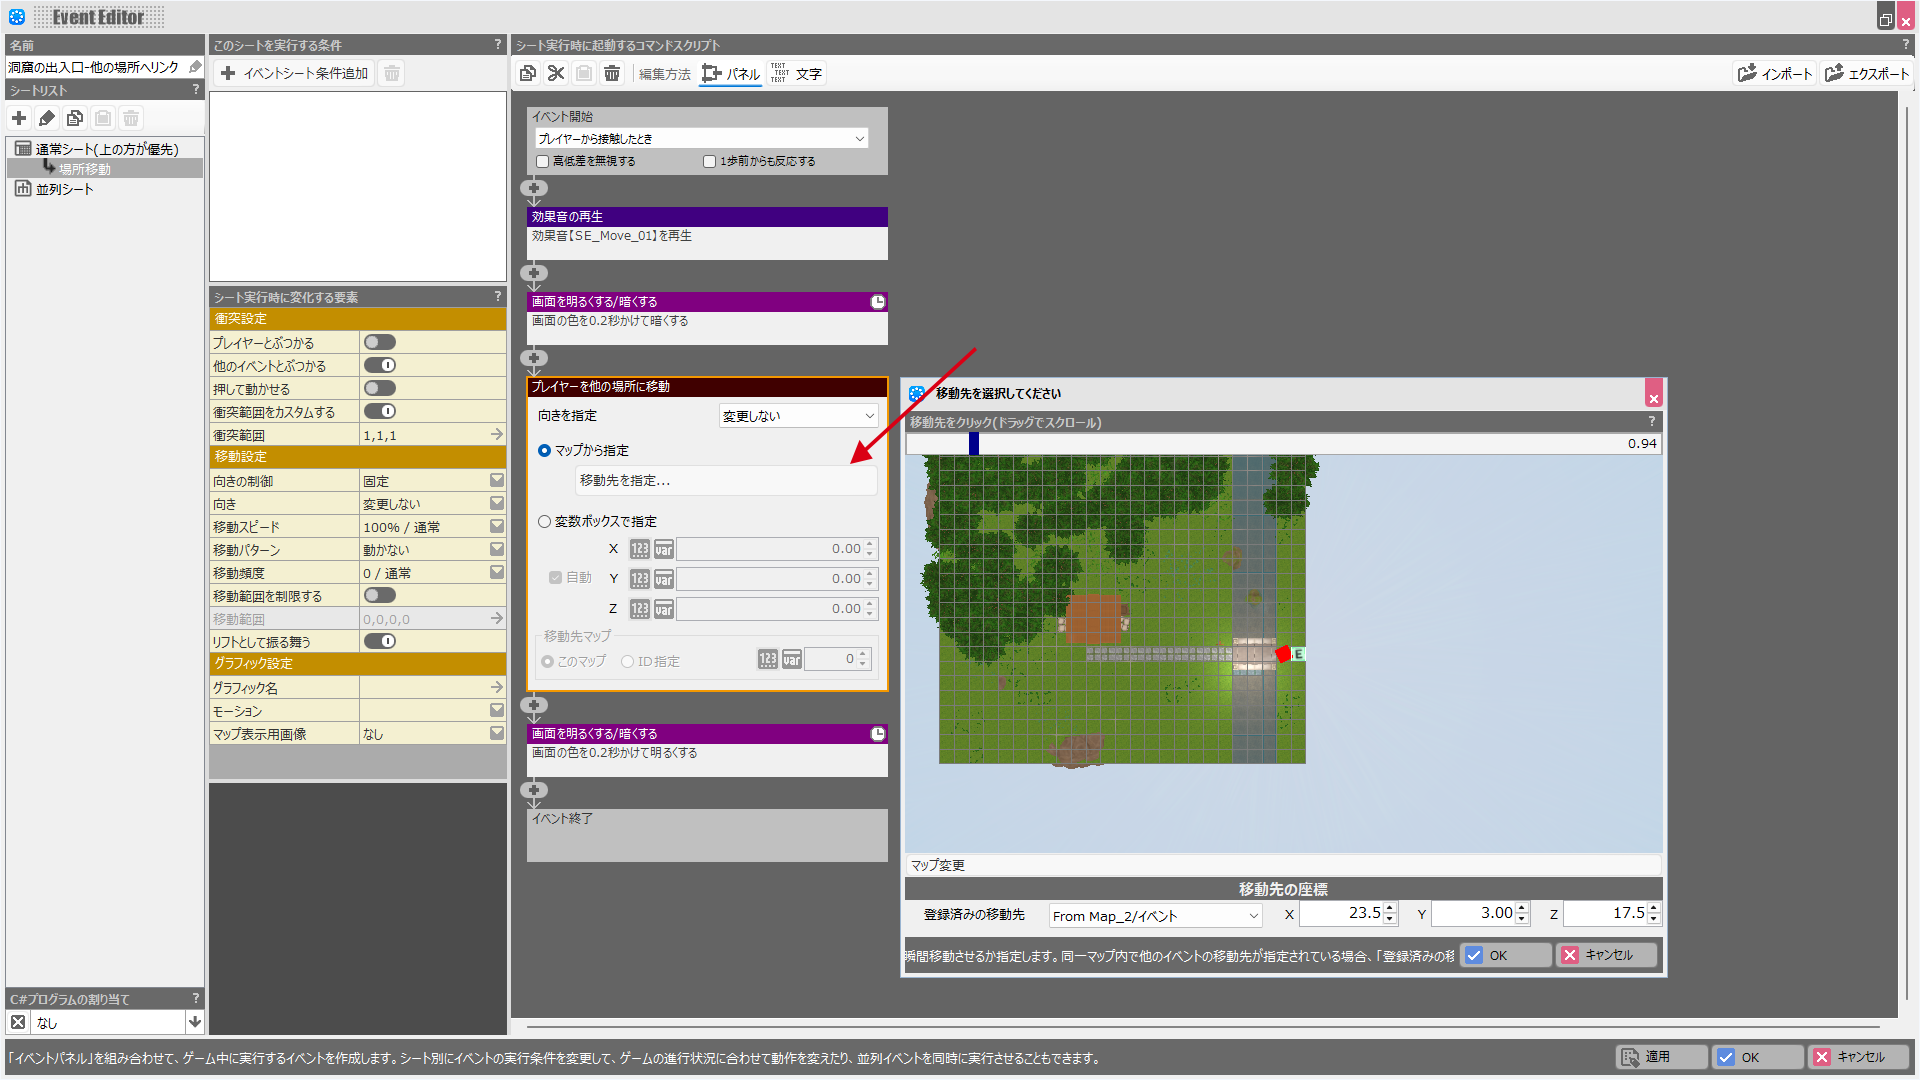Click イベントシート条件追加 button
1920x1080 pixels.
[295, 73]
